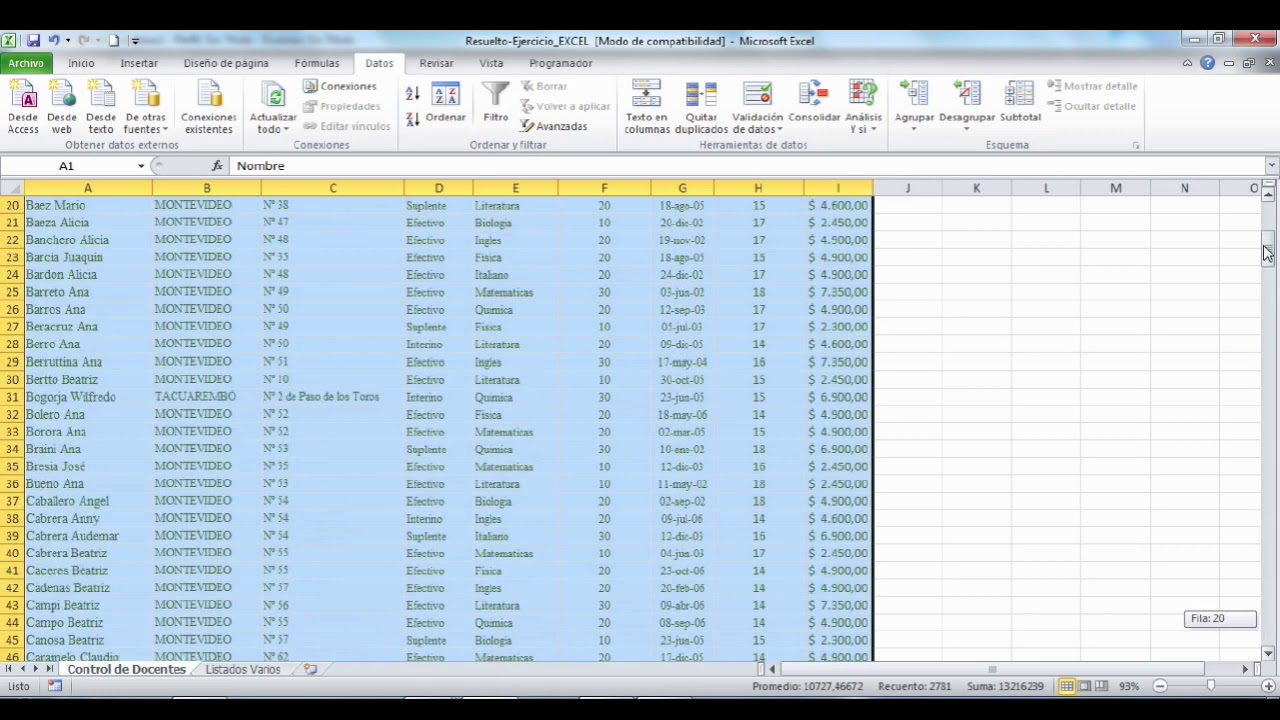Switch to the Fórmulas tab

[317, 63]
